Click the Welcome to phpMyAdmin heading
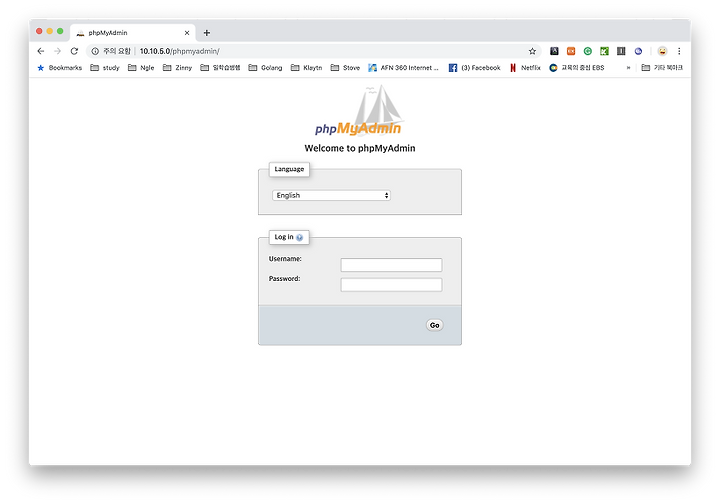720x504 pixels. pos(360,148)
